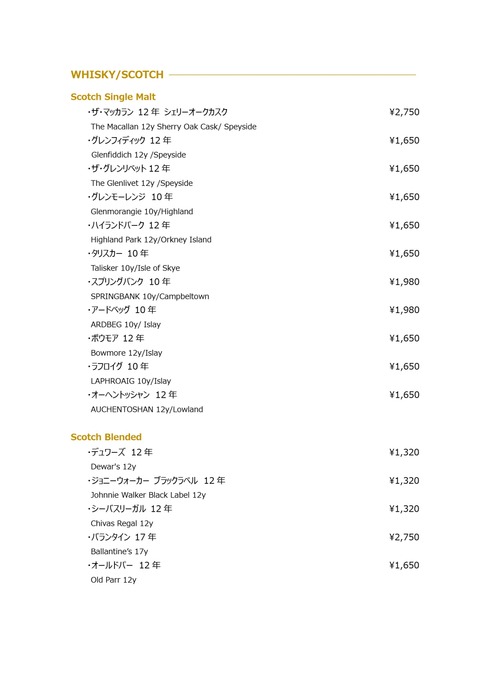Click Chivas Regal 12y text
Image resolution: width=495 pixels, height=700 pixels.
click(x=122, y=523)
